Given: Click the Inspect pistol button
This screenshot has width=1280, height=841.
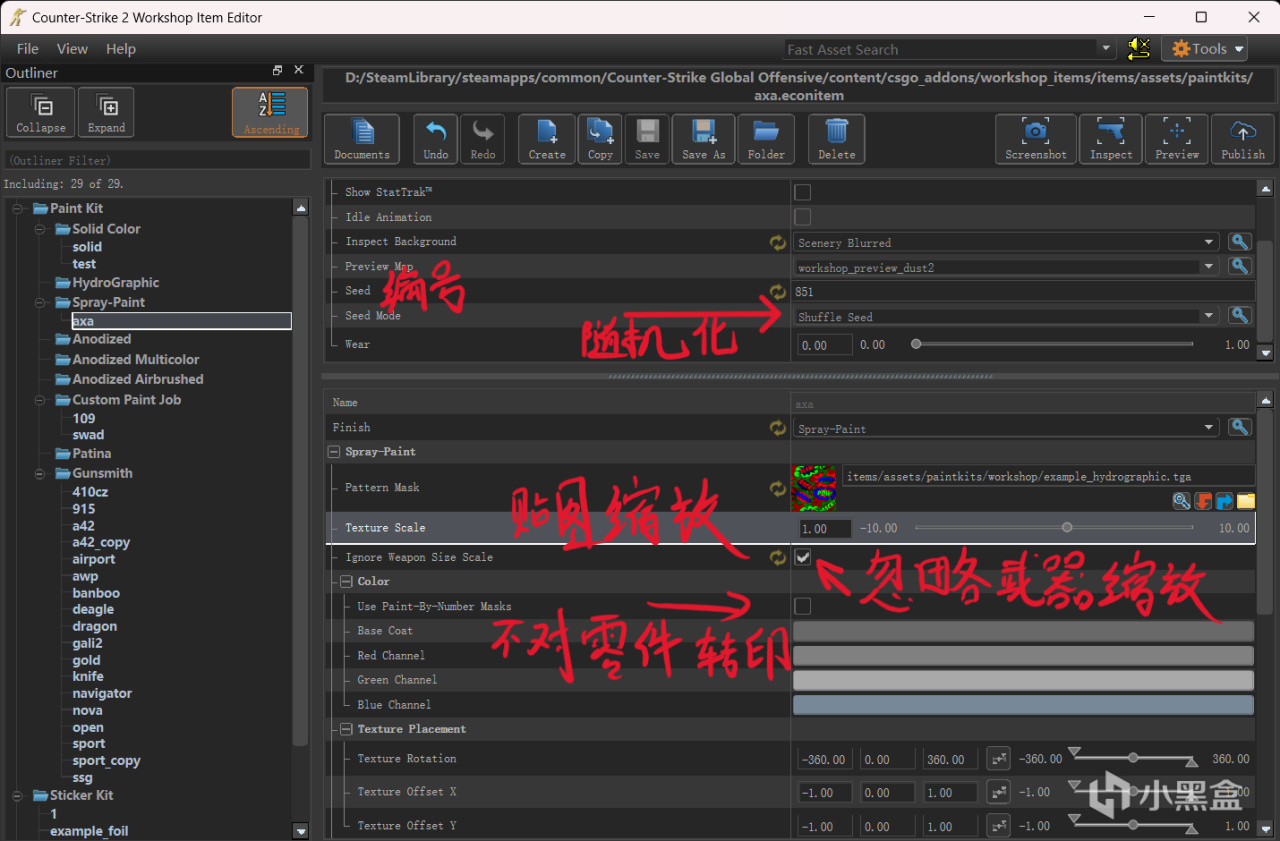Looking at the screenshot, I should (x=1111, y=139).
